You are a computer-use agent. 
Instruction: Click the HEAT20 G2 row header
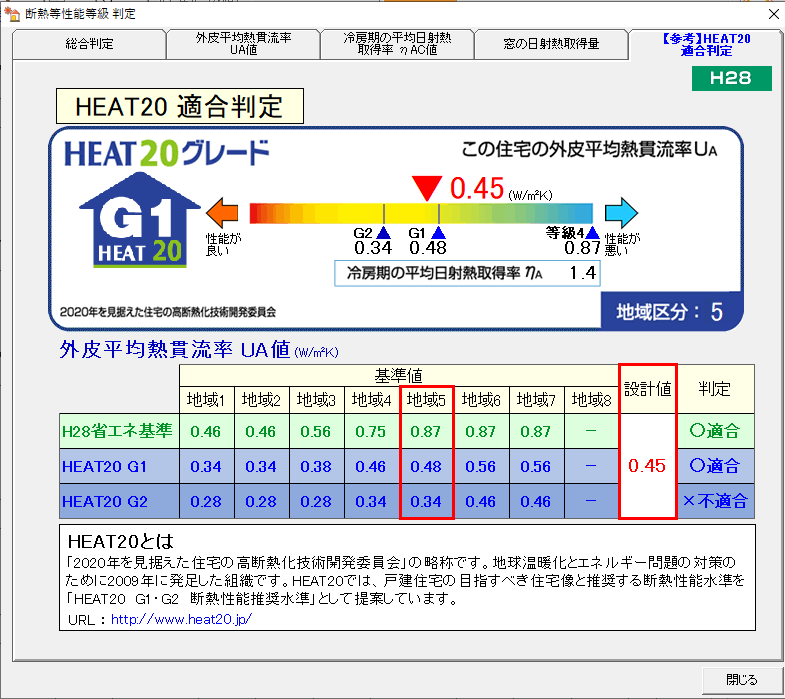[119, 501]
